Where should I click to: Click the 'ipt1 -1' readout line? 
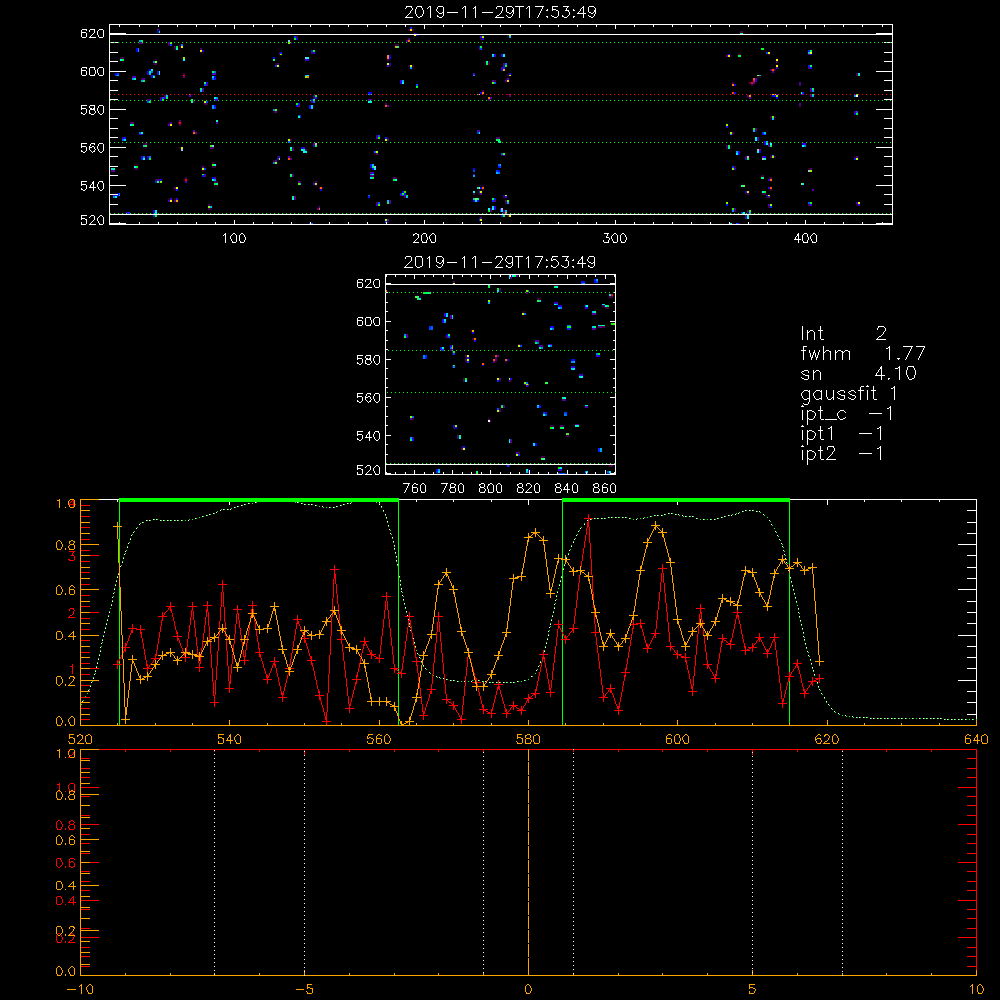point(842,434)
